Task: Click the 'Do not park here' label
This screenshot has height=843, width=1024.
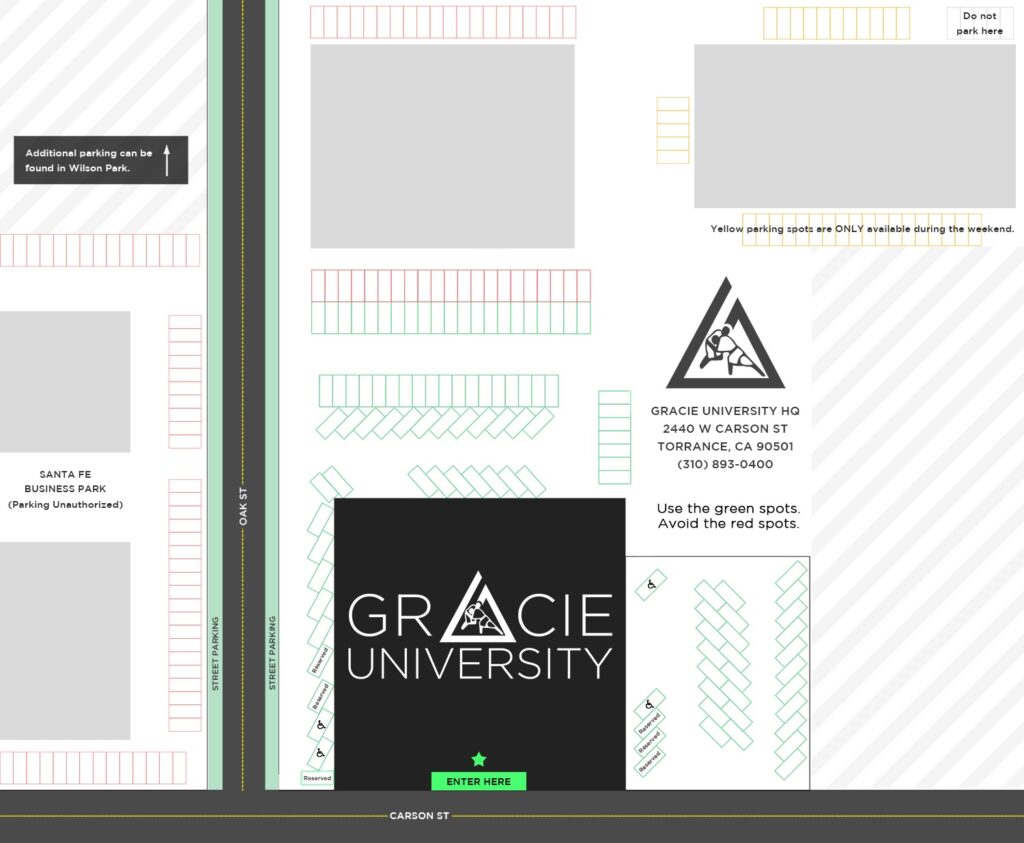Action: coord(979,23)
